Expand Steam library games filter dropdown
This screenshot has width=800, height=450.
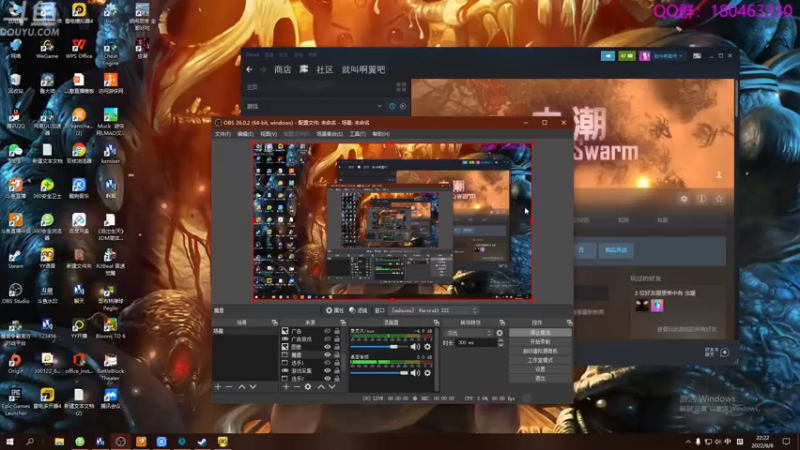379,107
